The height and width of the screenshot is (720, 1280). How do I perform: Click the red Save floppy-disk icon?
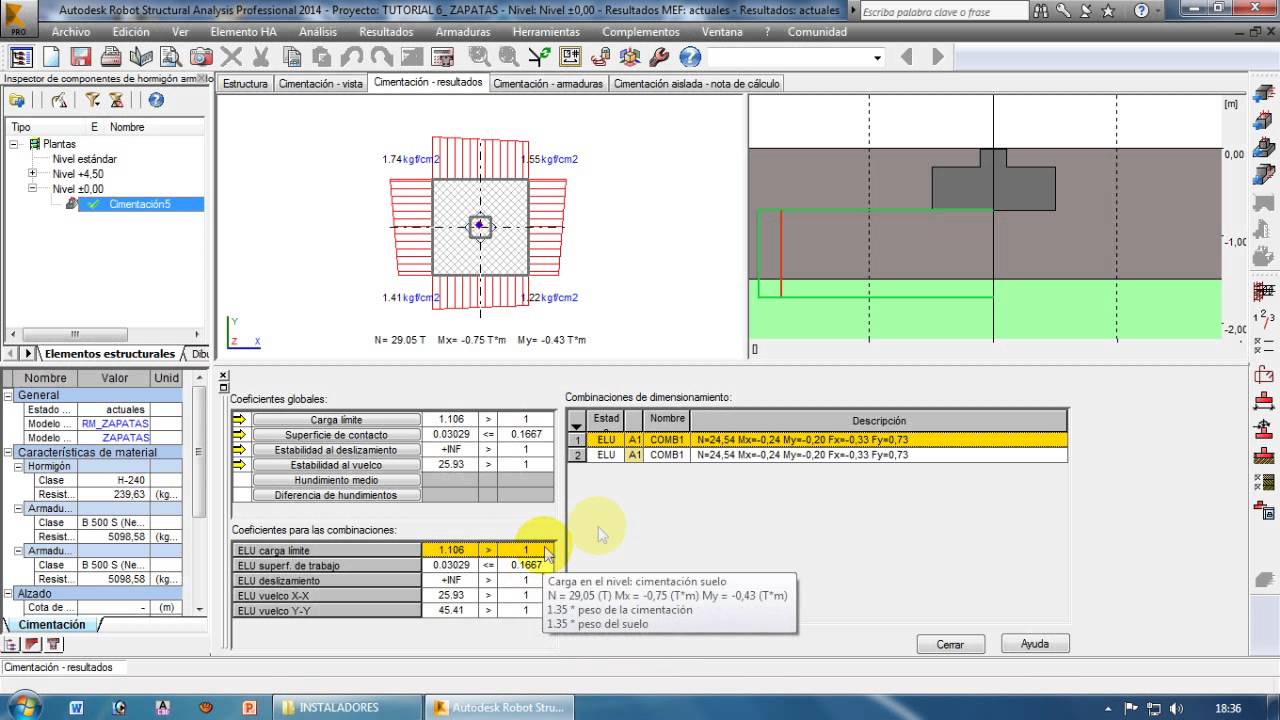(81, 57)
